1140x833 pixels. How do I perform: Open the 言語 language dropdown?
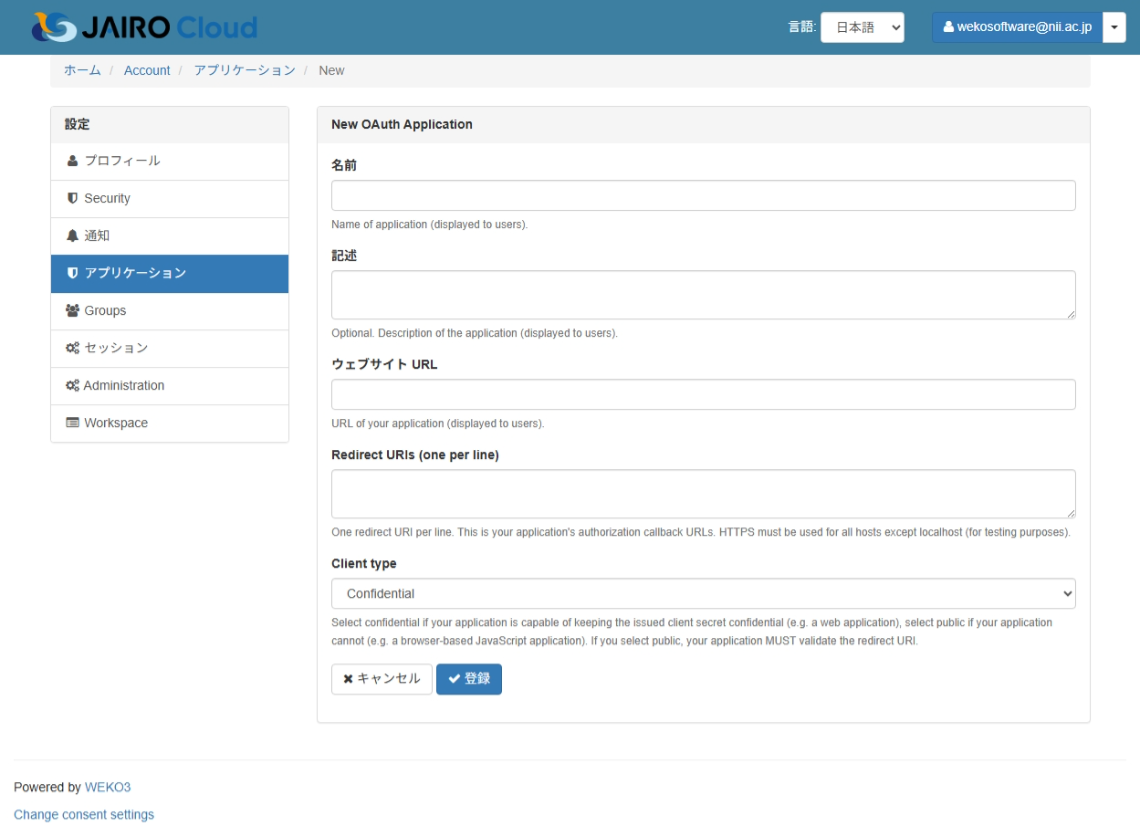click(x=862, y=28)
